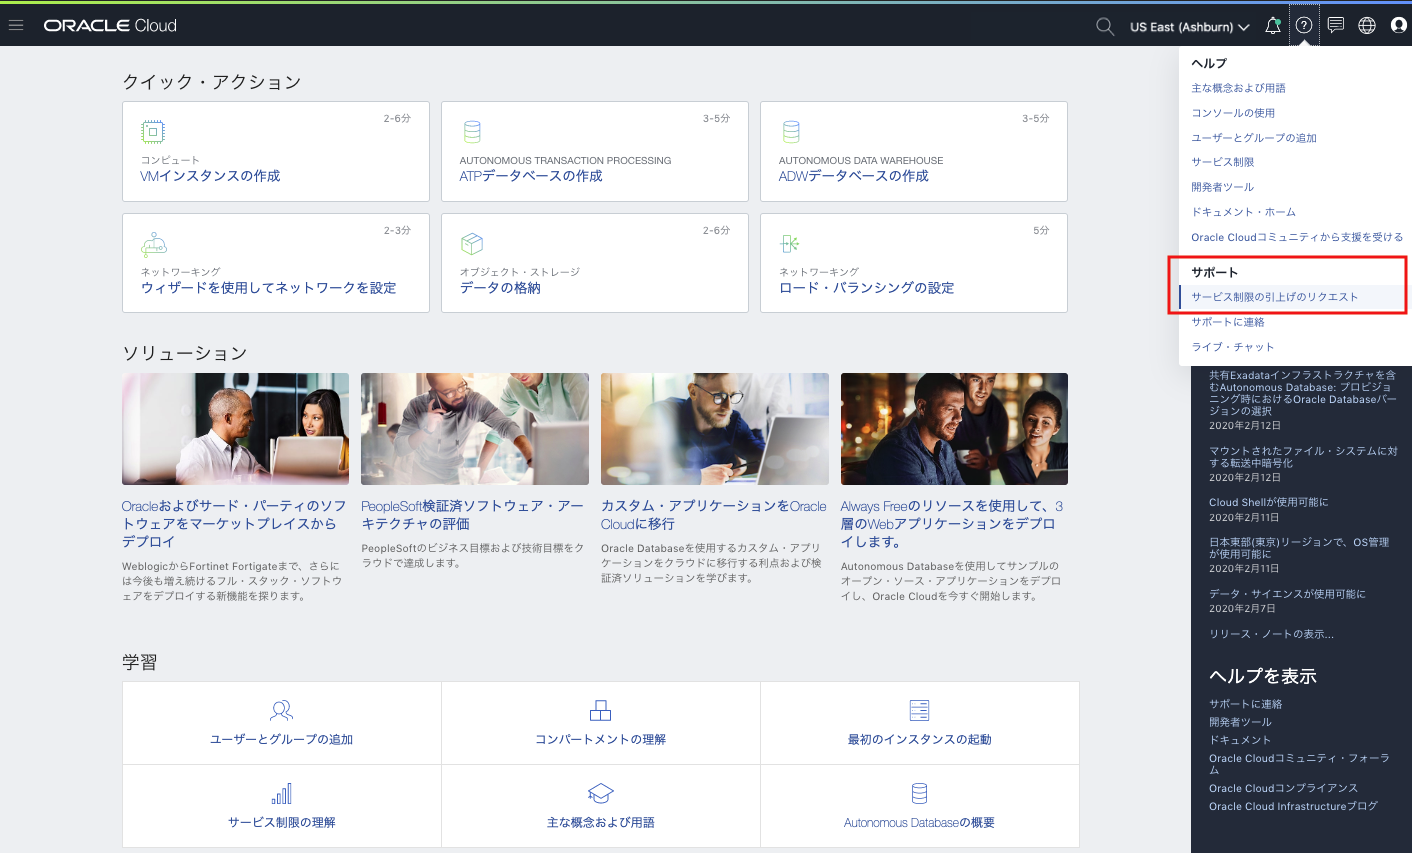
Task: Click the compute chip icon in VM instance card
Action: click(153, 132)
